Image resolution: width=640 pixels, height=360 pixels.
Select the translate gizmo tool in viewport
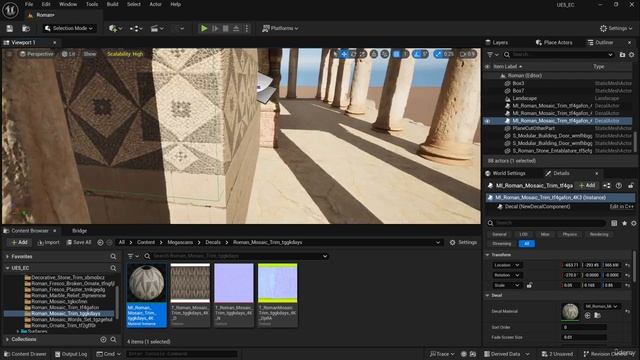pyautogui.click(x=344, y=54)
